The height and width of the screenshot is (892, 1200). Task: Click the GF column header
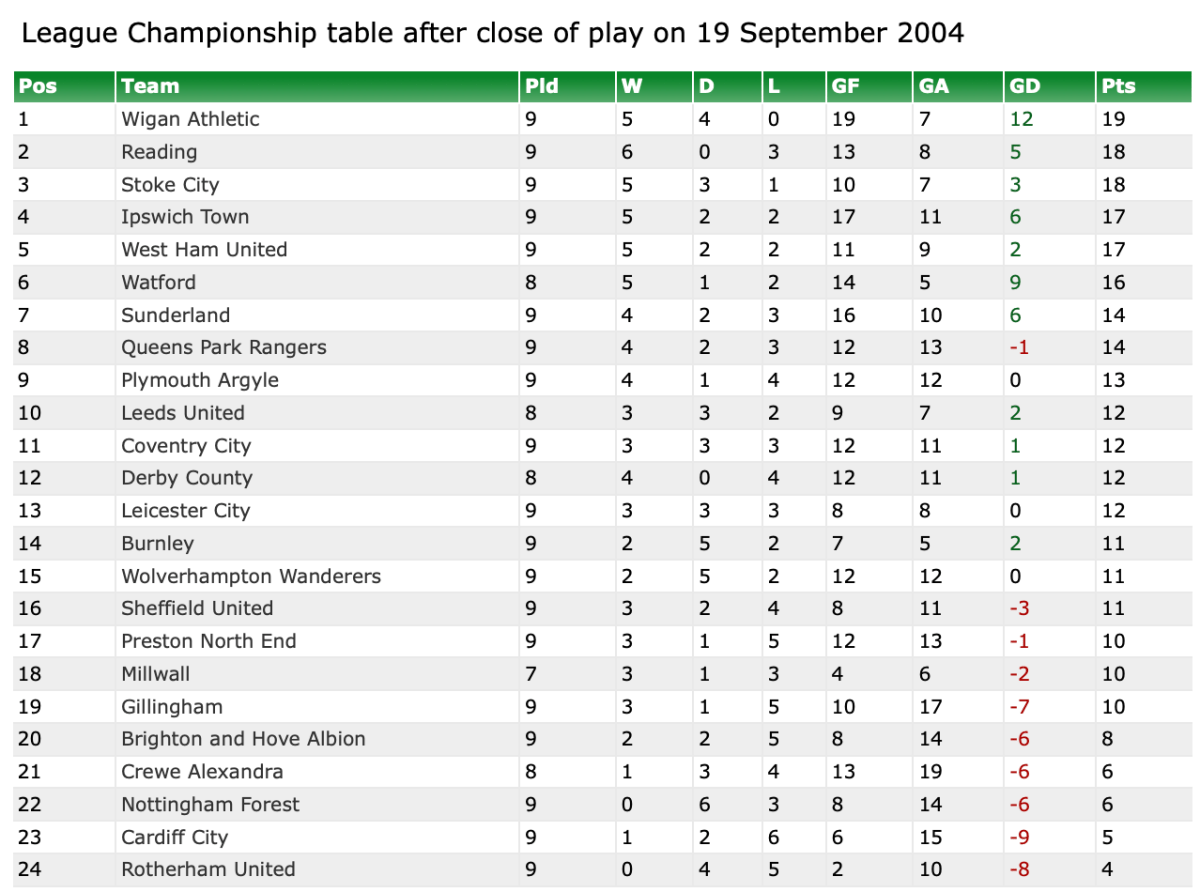845,86
